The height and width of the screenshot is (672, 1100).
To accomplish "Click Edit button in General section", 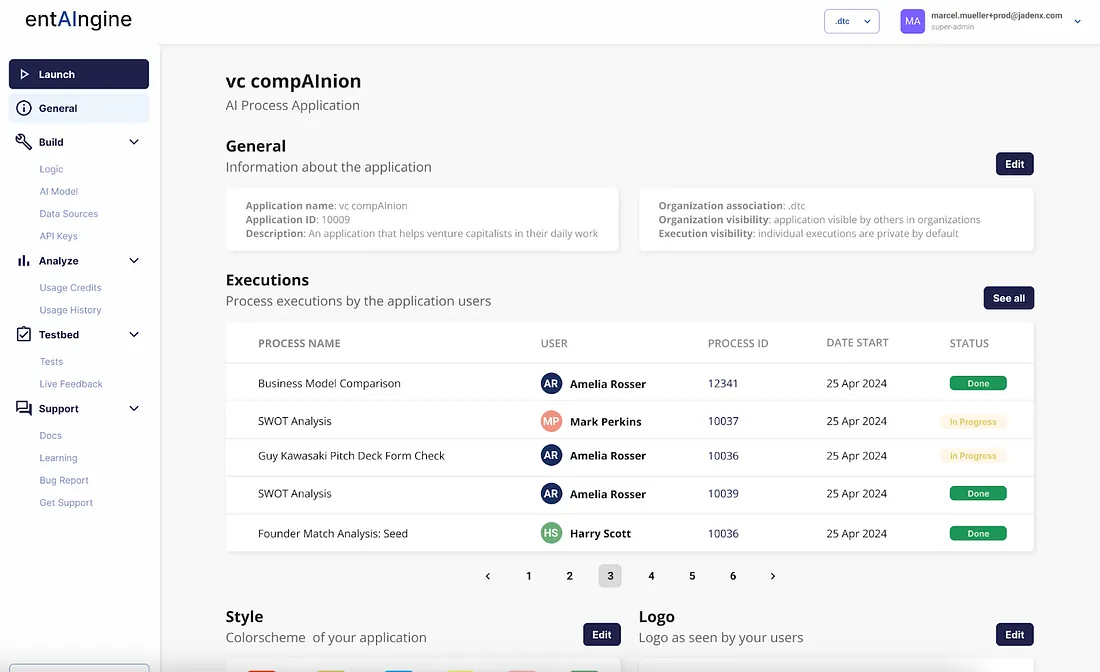I will 1014,164.
